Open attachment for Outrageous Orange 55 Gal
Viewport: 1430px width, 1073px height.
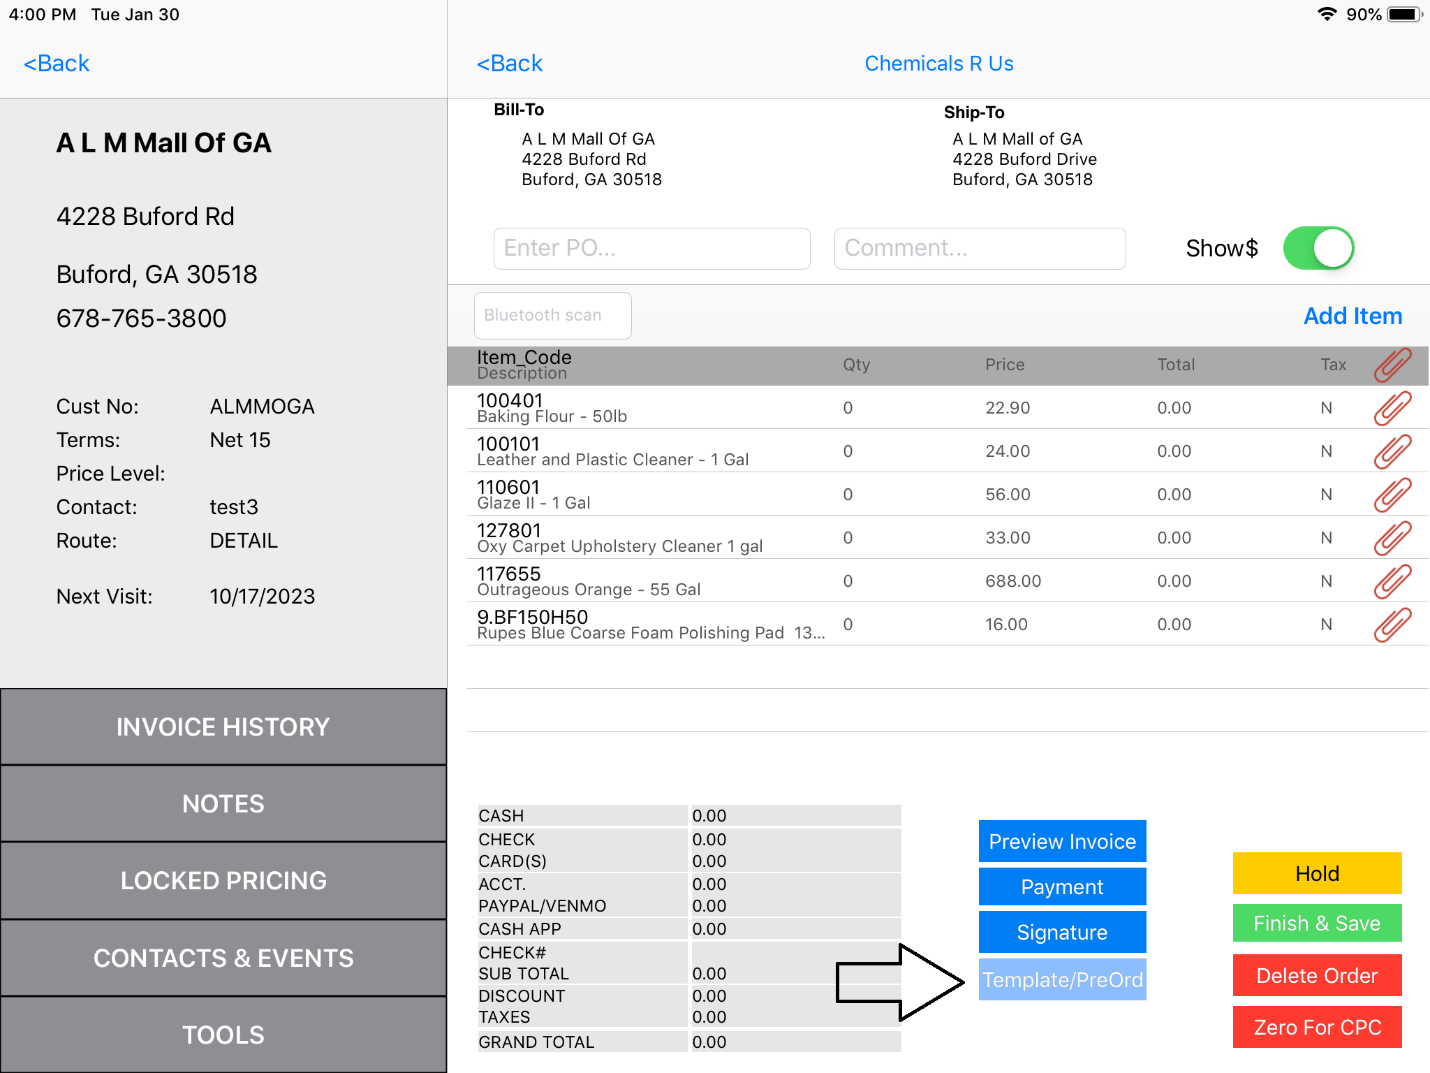tap(1393, 580)
